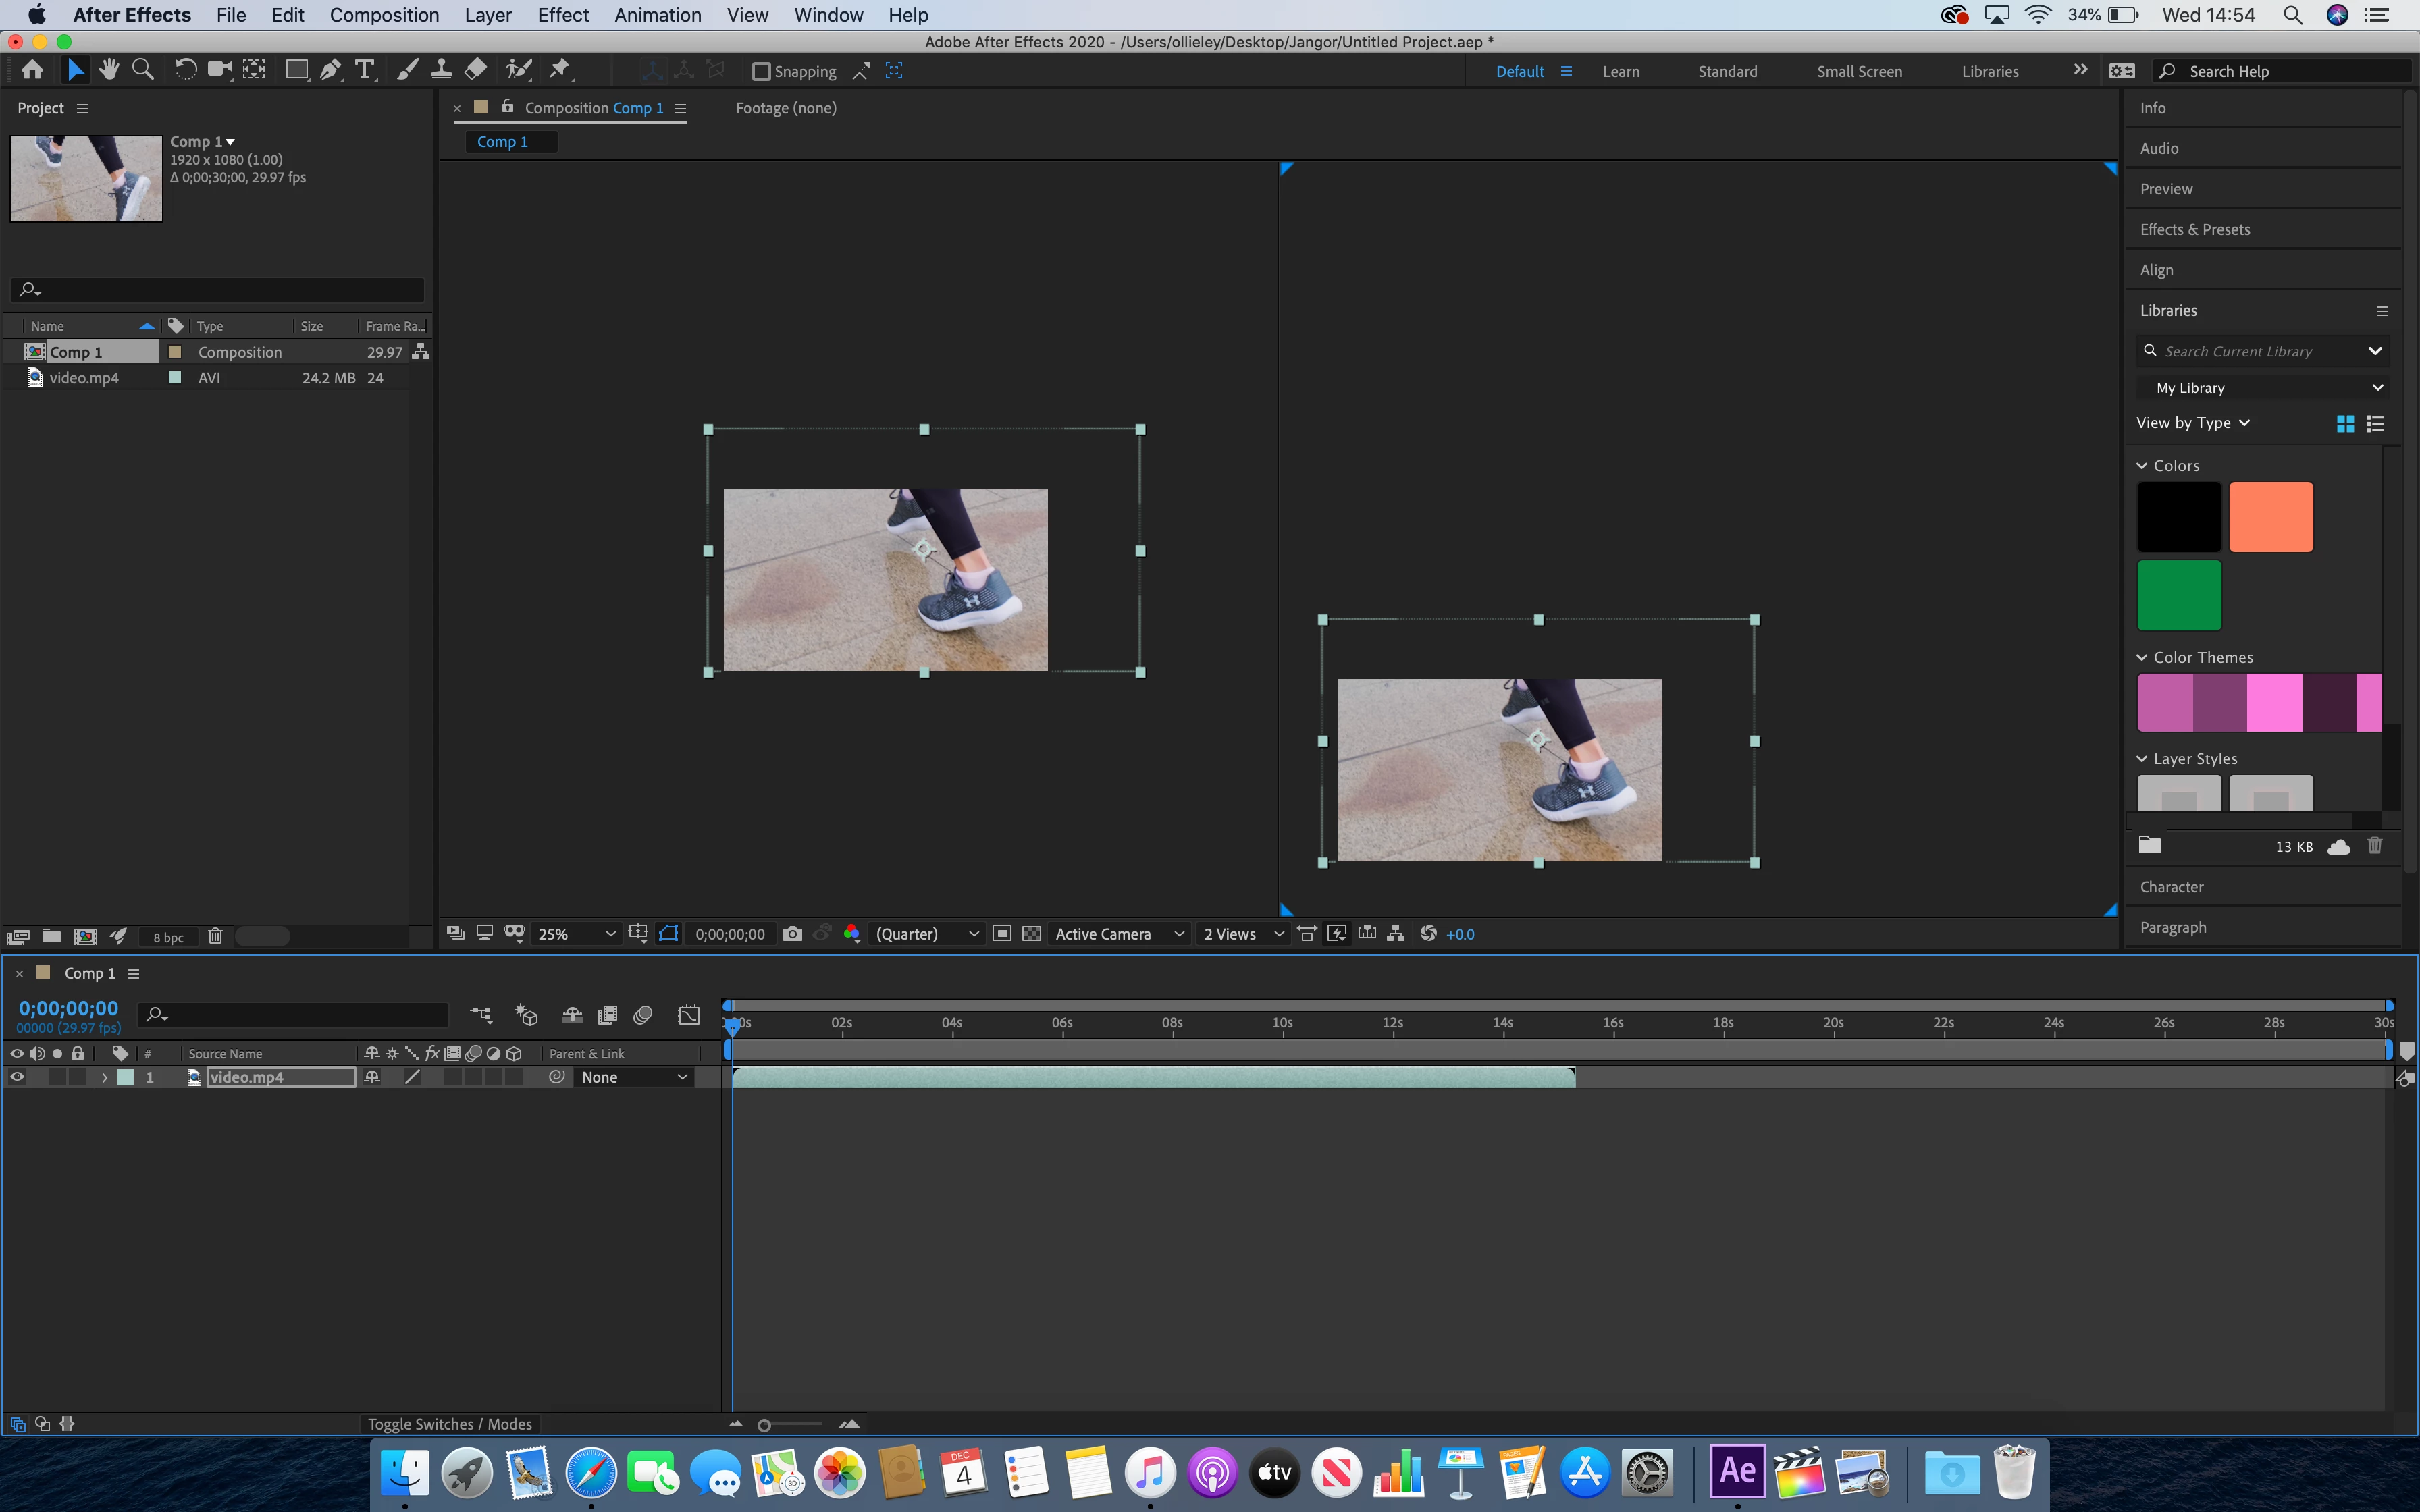Expand the video.mp4 layer properties
The height and width of the screenshot is (1512, 2420).
click(x=104, y=1077)
